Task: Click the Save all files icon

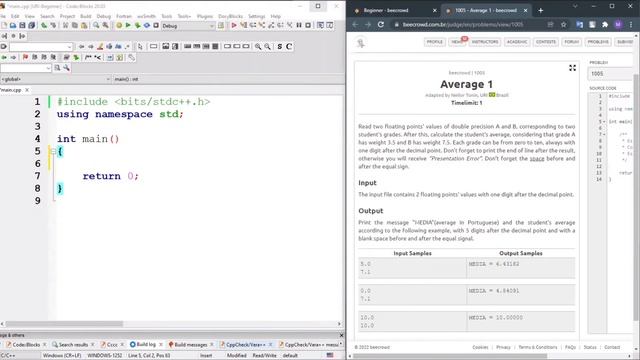Action: click(x=31, y=25)
